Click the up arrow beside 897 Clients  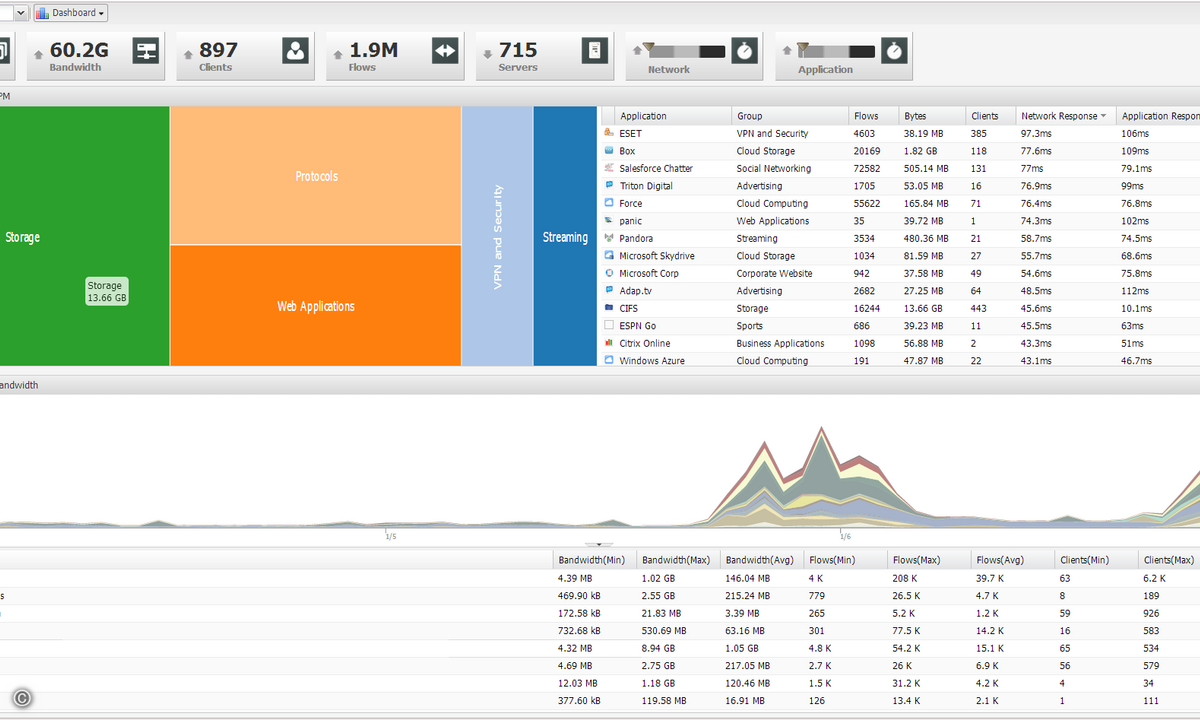click(188, 53)
